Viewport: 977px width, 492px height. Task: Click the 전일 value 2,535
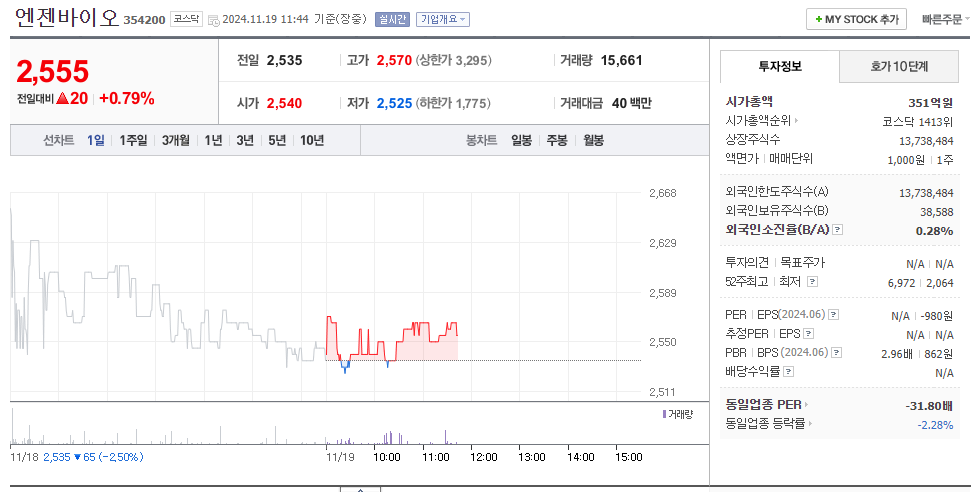click(x=285, y=60)
